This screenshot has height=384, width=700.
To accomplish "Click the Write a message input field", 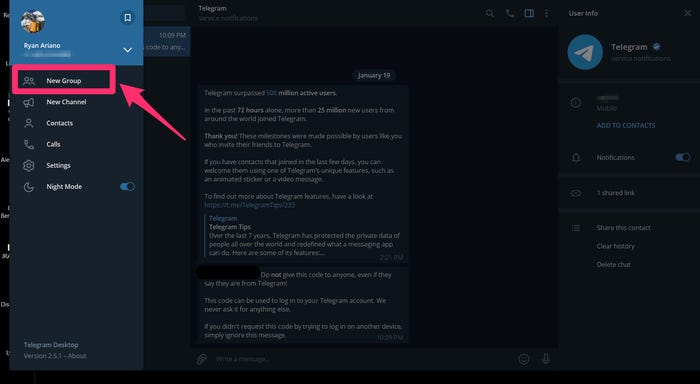I will (362, 359).
